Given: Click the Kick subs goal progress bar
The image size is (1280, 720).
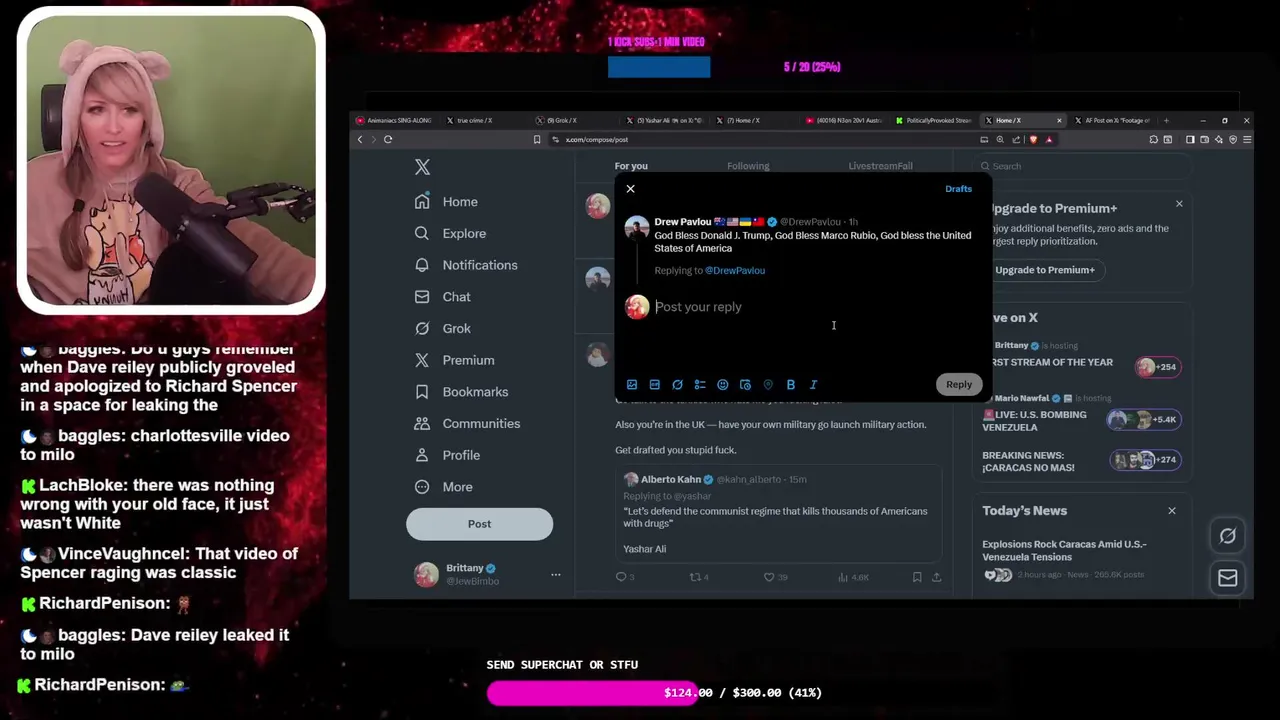Looking at the screenshot, I should 659,67.
